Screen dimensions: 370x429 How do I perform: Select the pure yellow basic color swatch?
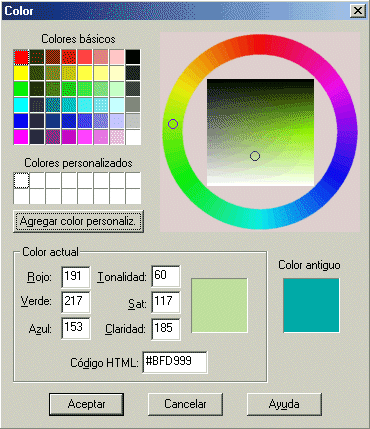click(21, 73)
